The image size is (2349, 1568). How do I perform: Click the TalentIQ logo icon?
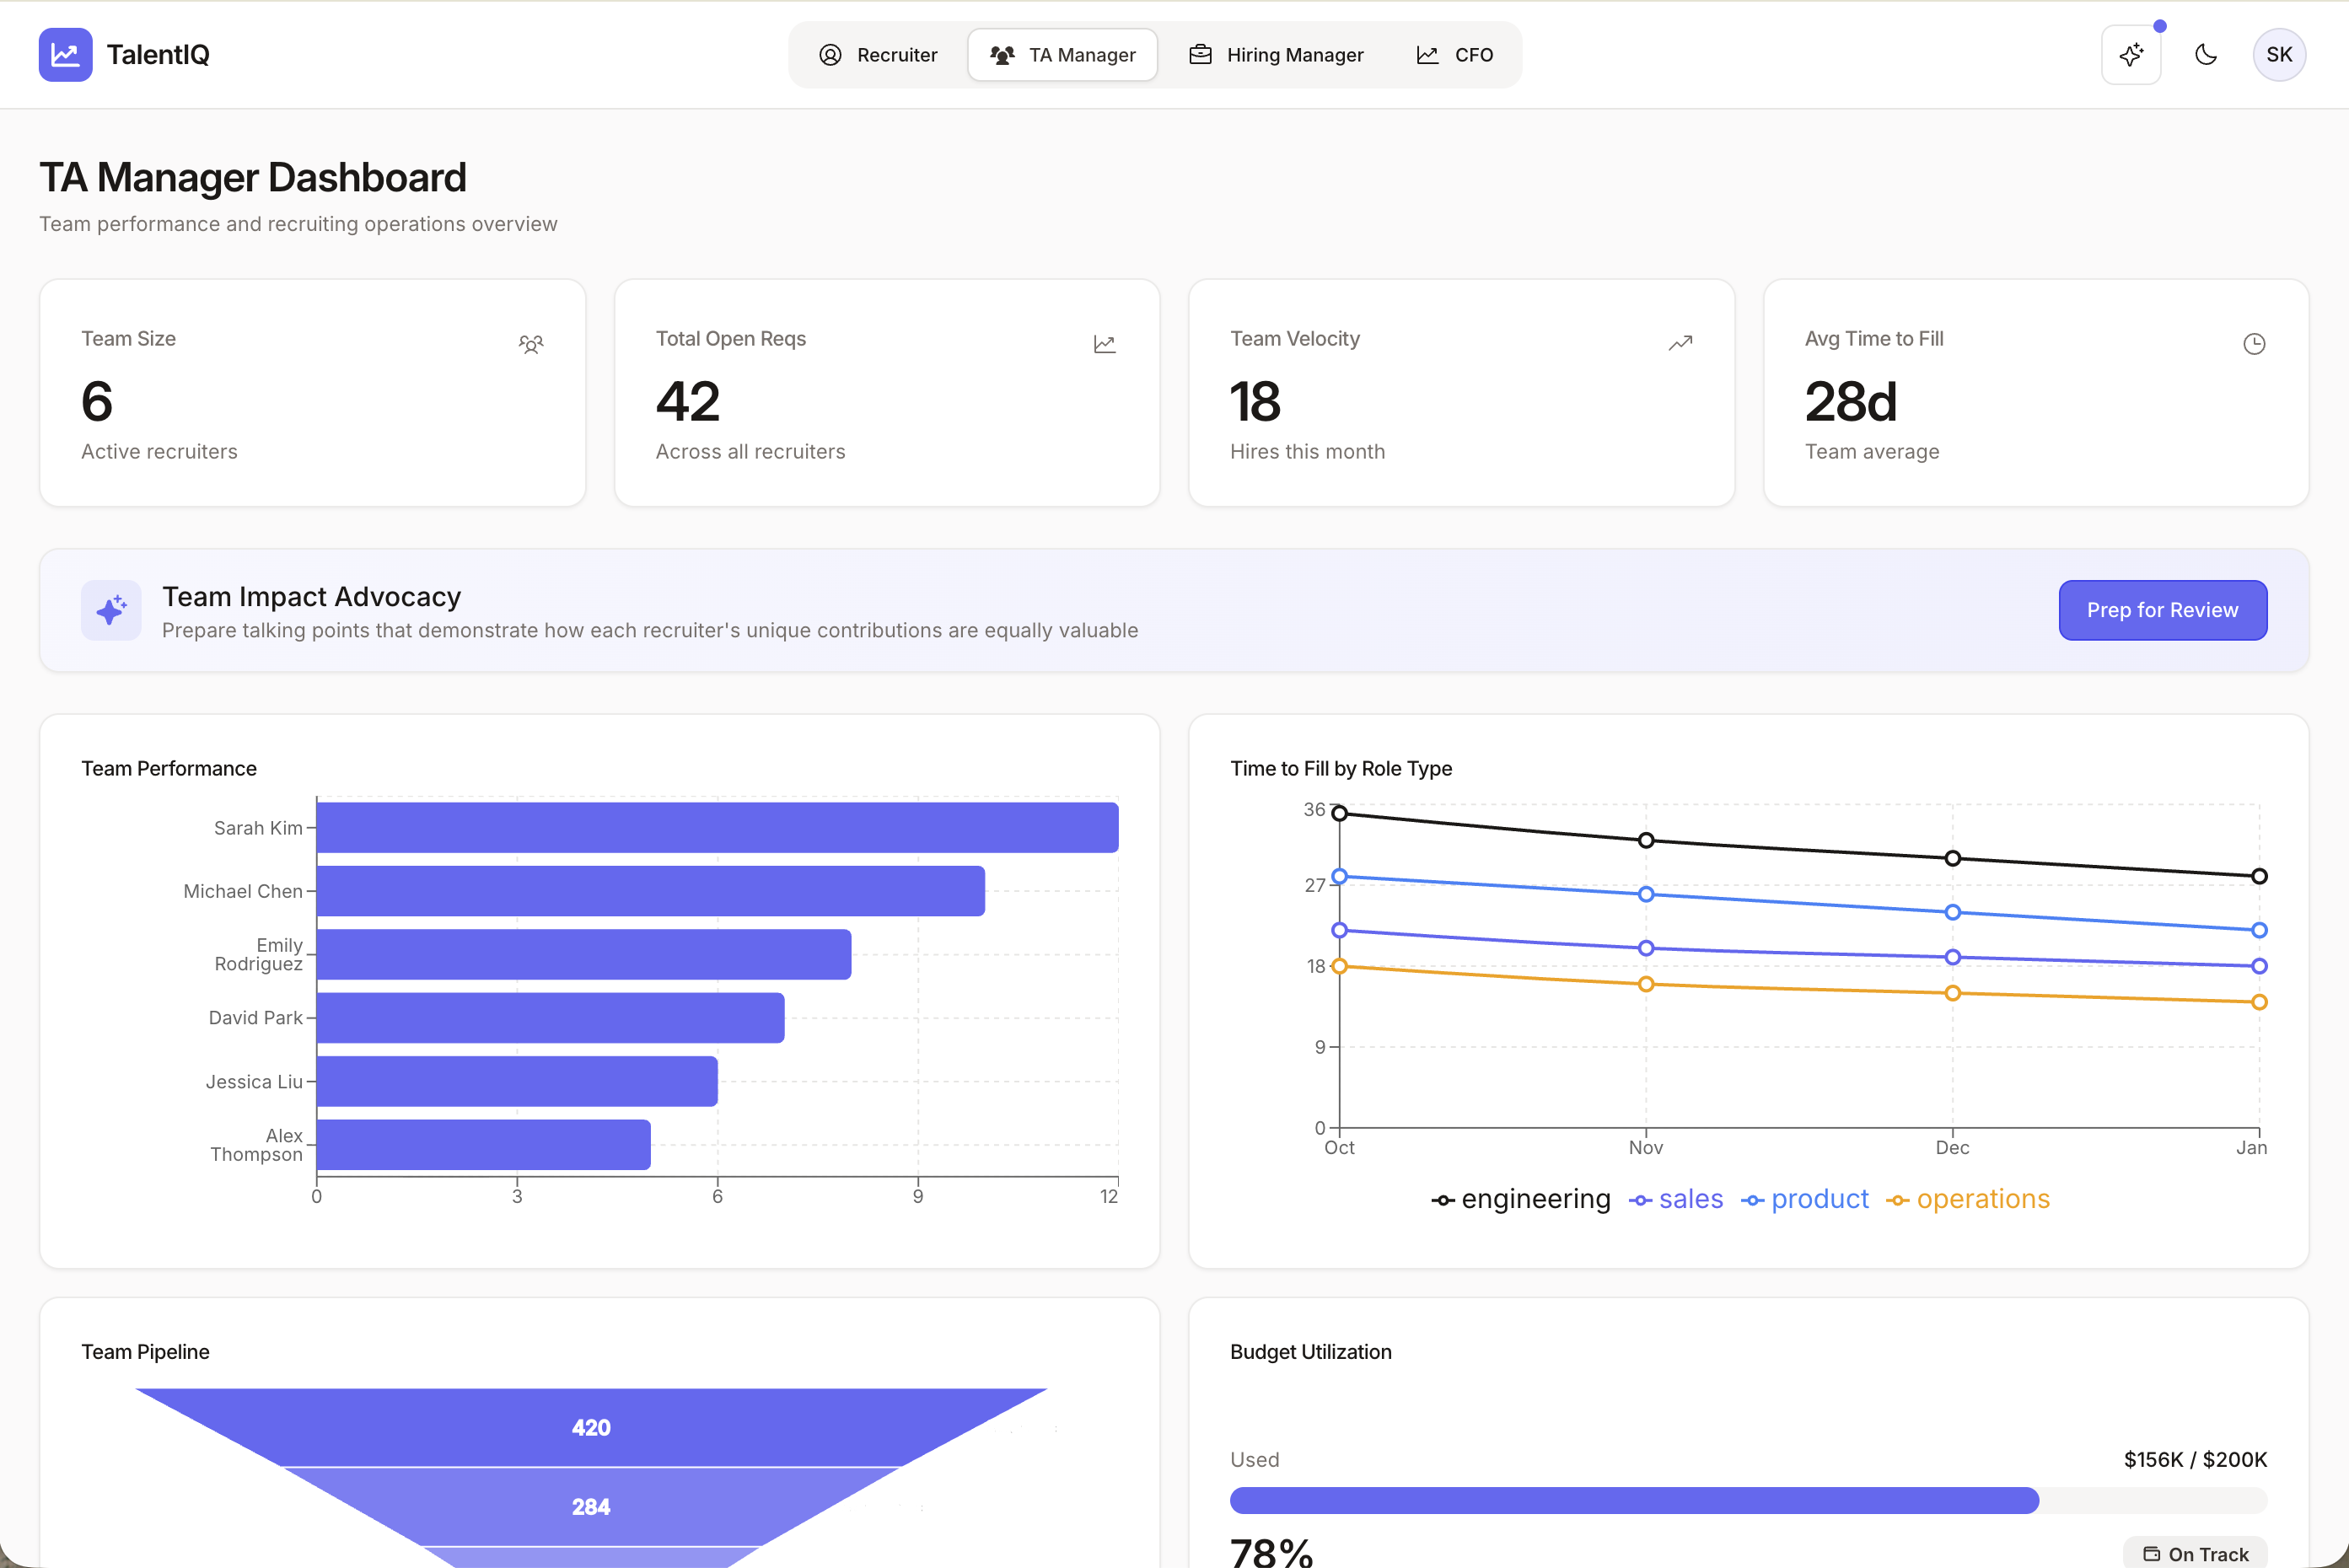[65, 55]
